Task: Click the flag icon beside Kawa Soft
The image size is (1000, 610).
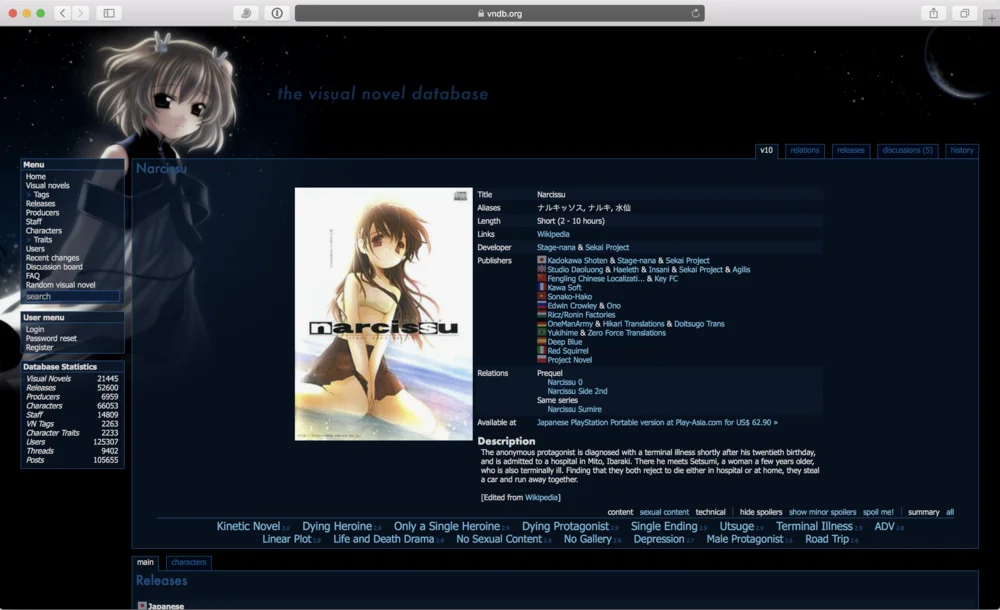Action: click(x=541, y=287)
